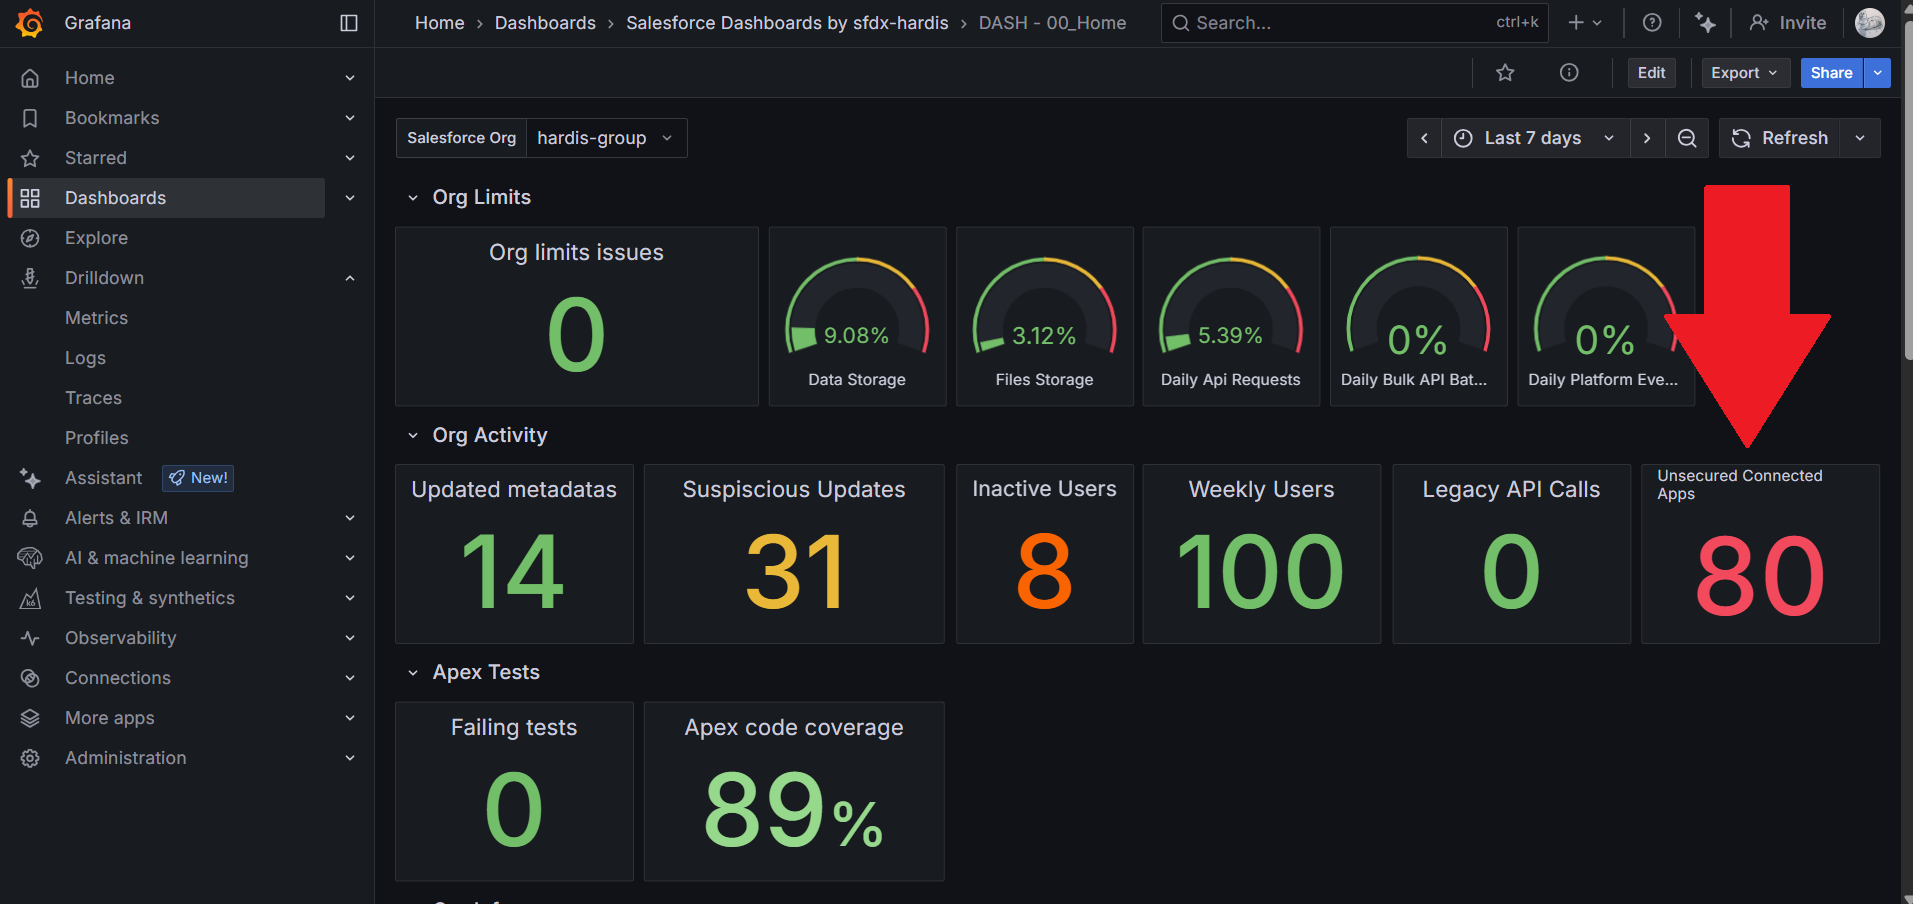Image resolution: width=1913 pixels, height=904 pixels.
Task: Collapse the Org Limits section
Action: tap(414, 197)
